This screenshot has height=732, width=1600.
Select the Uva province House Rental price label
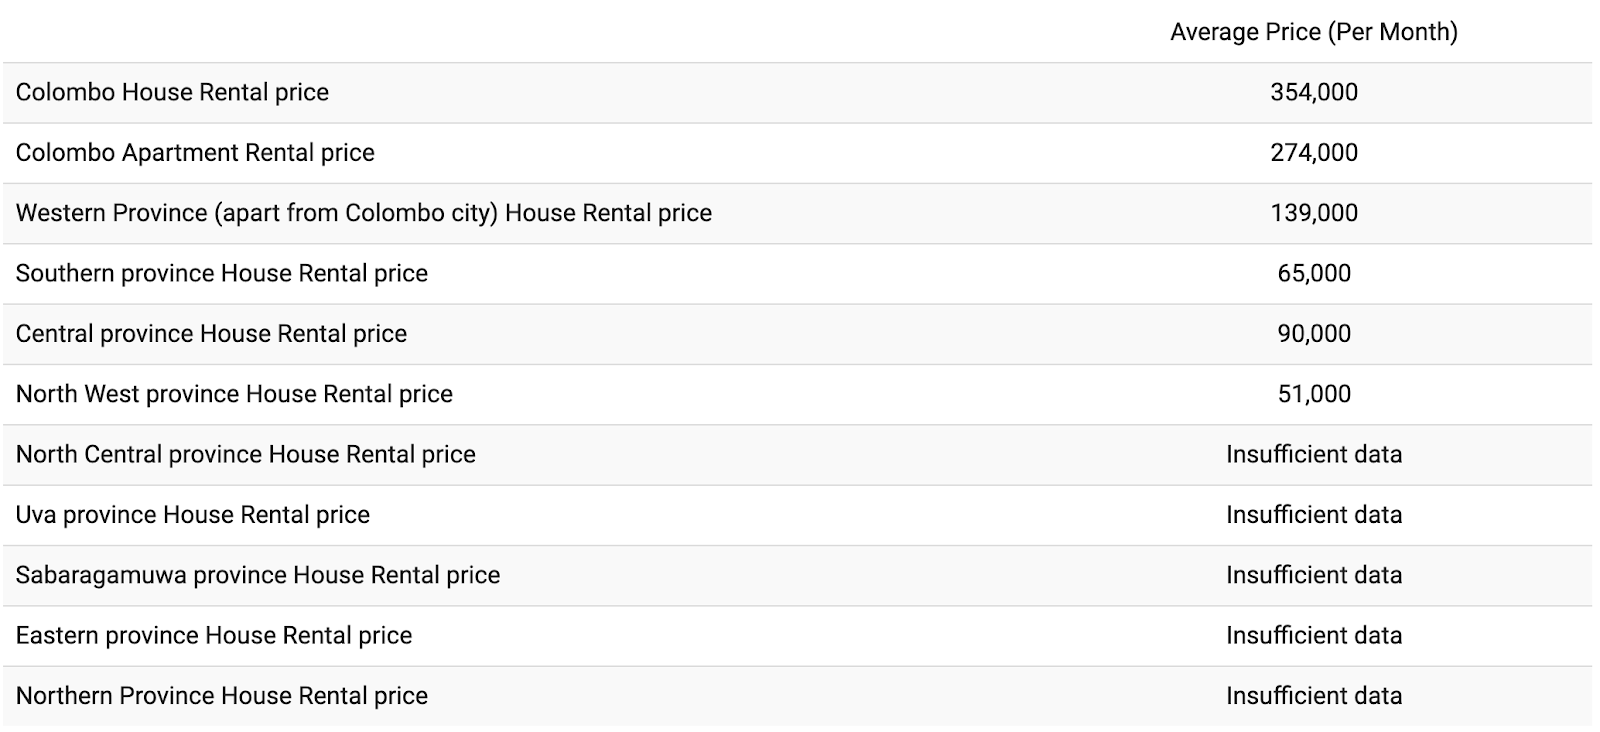pyautogui.click(x=193, y=515)
